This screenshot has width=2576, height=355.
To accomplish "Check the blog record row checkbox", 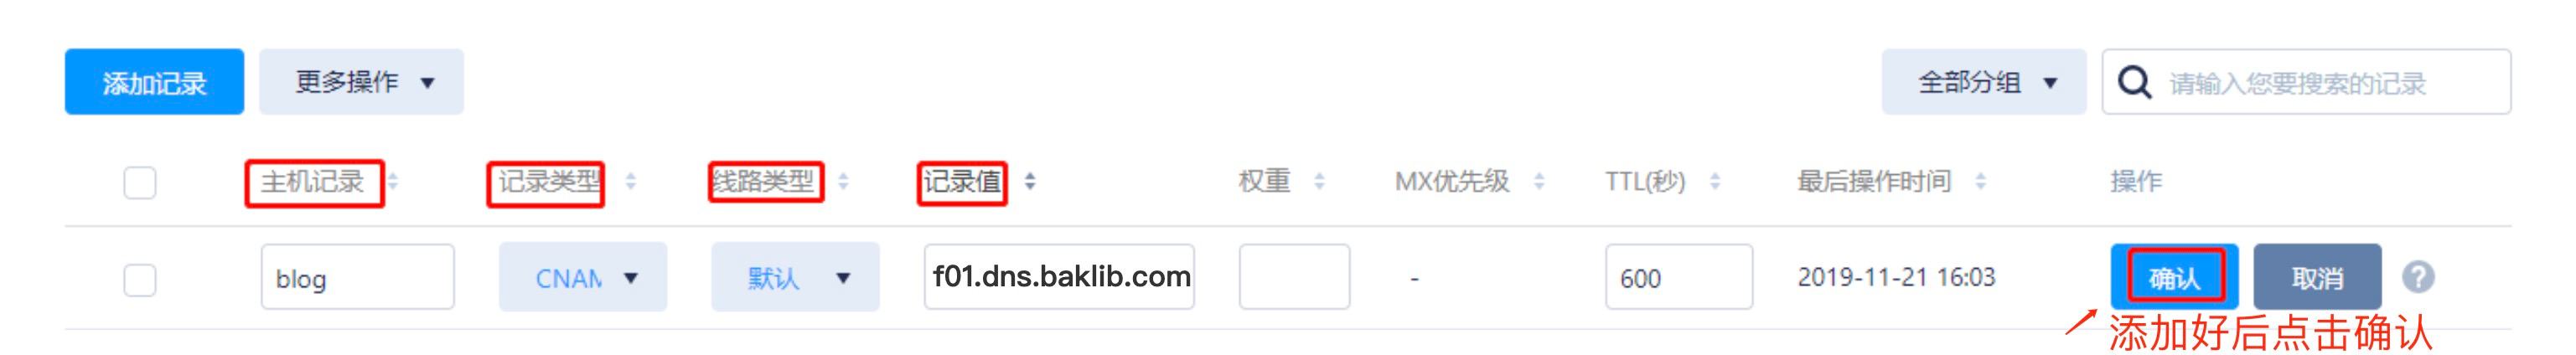I will pyautogui.click(x=140, y=279).
